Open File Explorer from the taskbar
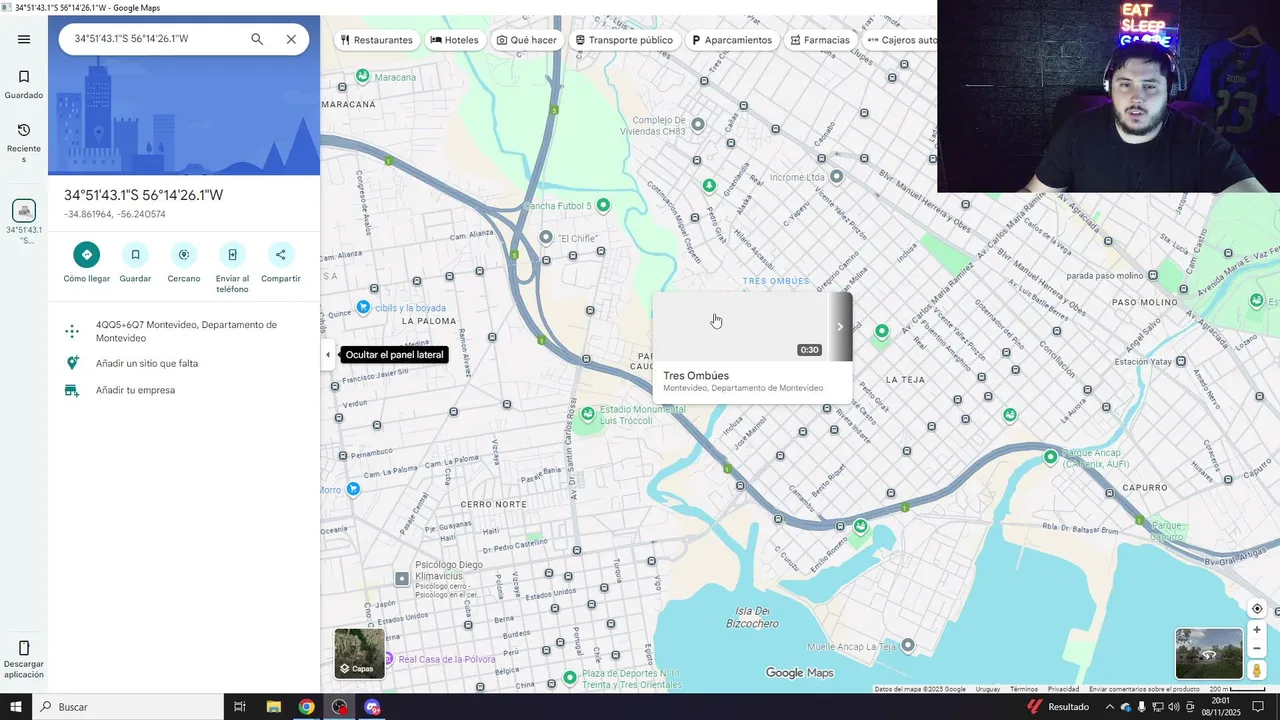 pos(273,707)
